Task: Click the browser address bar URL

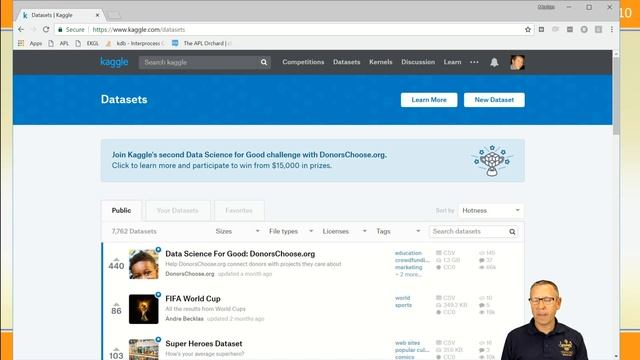Action: (x=139, y=29)
